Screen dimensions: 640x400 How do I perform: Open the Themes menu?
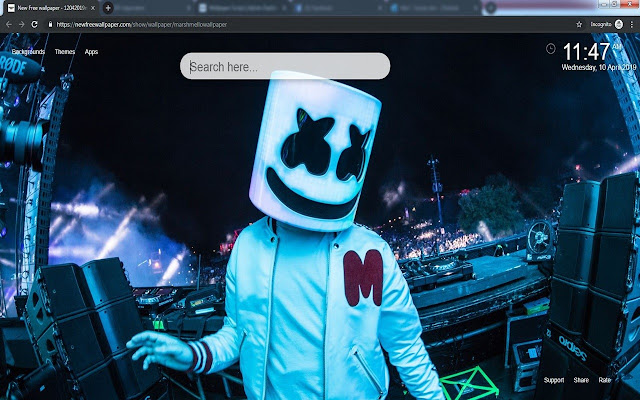(64, 52)
